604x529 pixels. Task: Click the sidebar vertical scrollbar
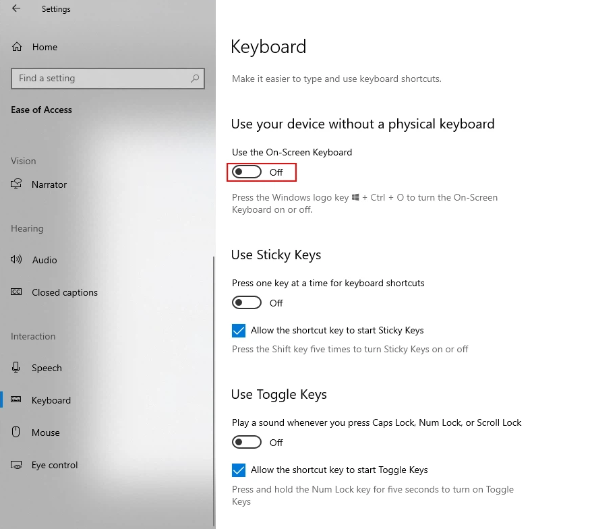pos(214,391)
